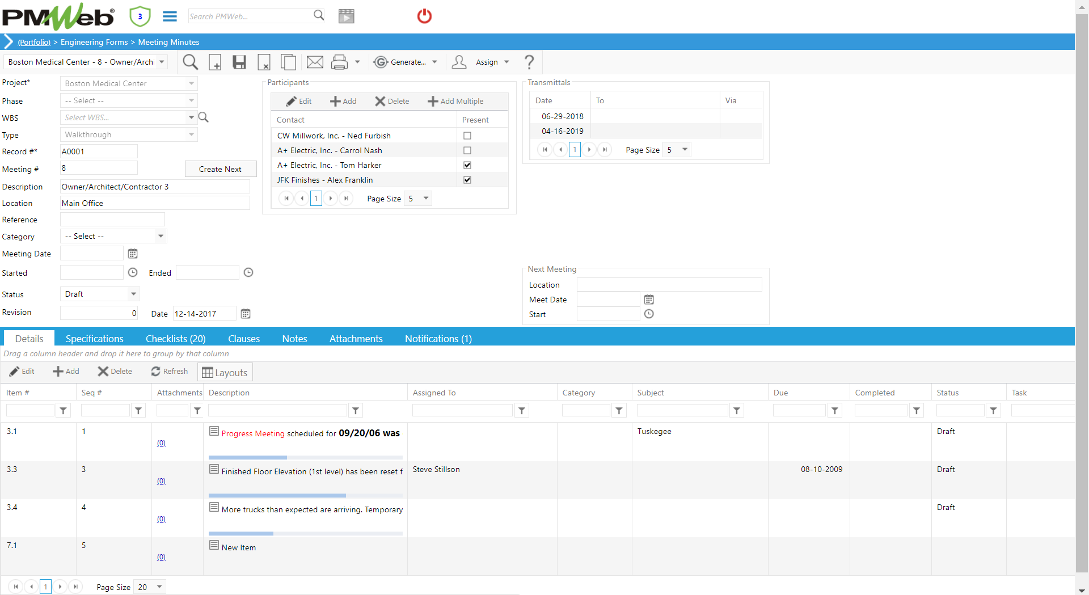Print using the printer icon
This screenshot has width=1089, height=595.
(340, 62)
